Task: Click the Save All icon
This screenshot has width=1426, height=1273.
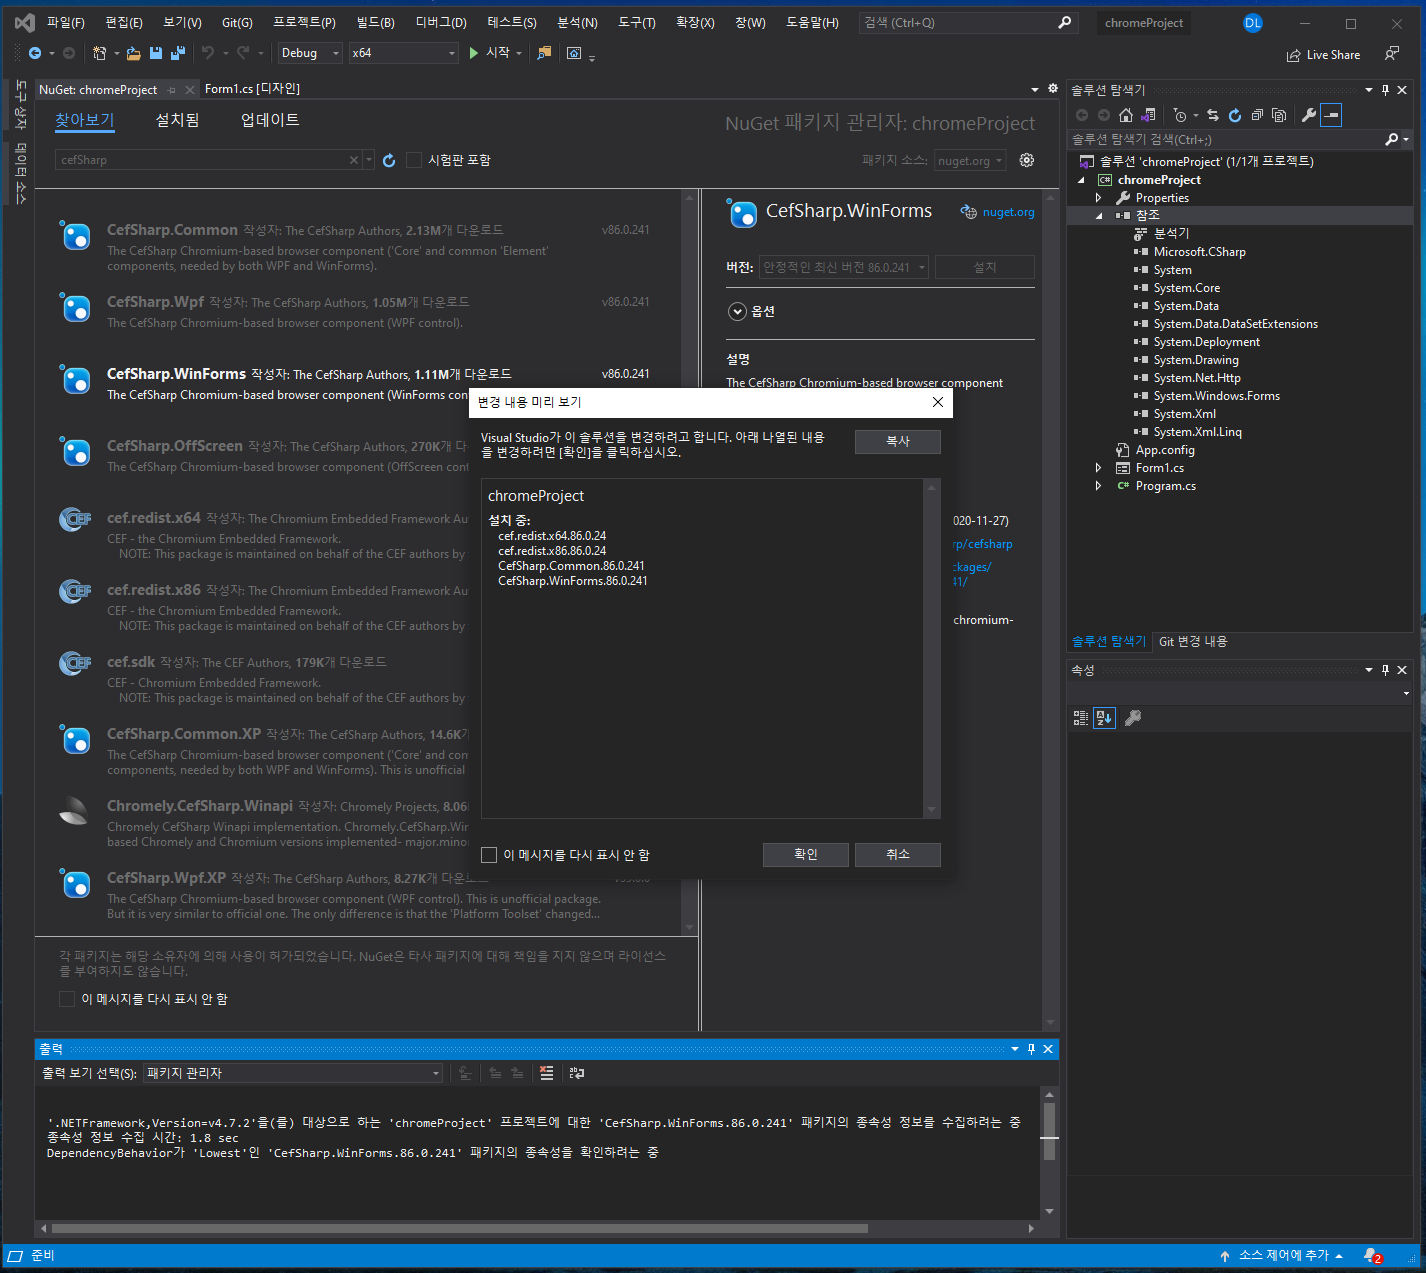Action: [178, 53]
